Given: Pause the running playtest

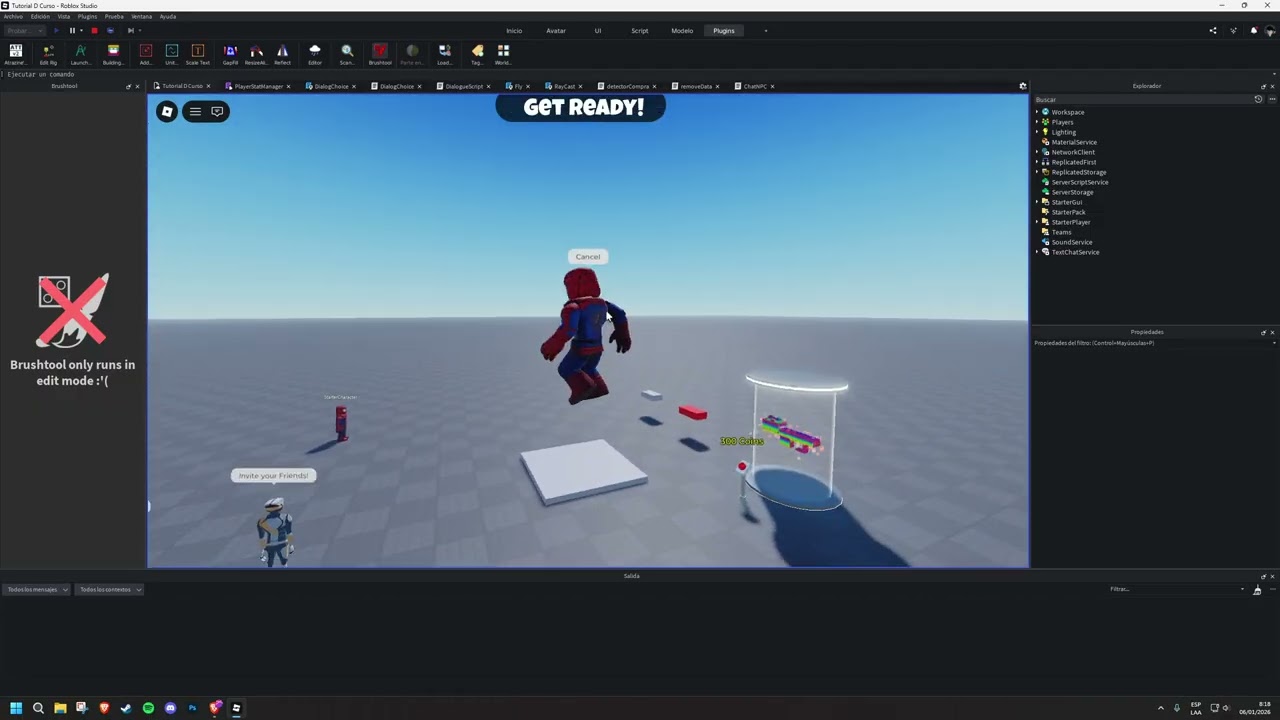Looking at the screenshot, I should pos(72,31).
